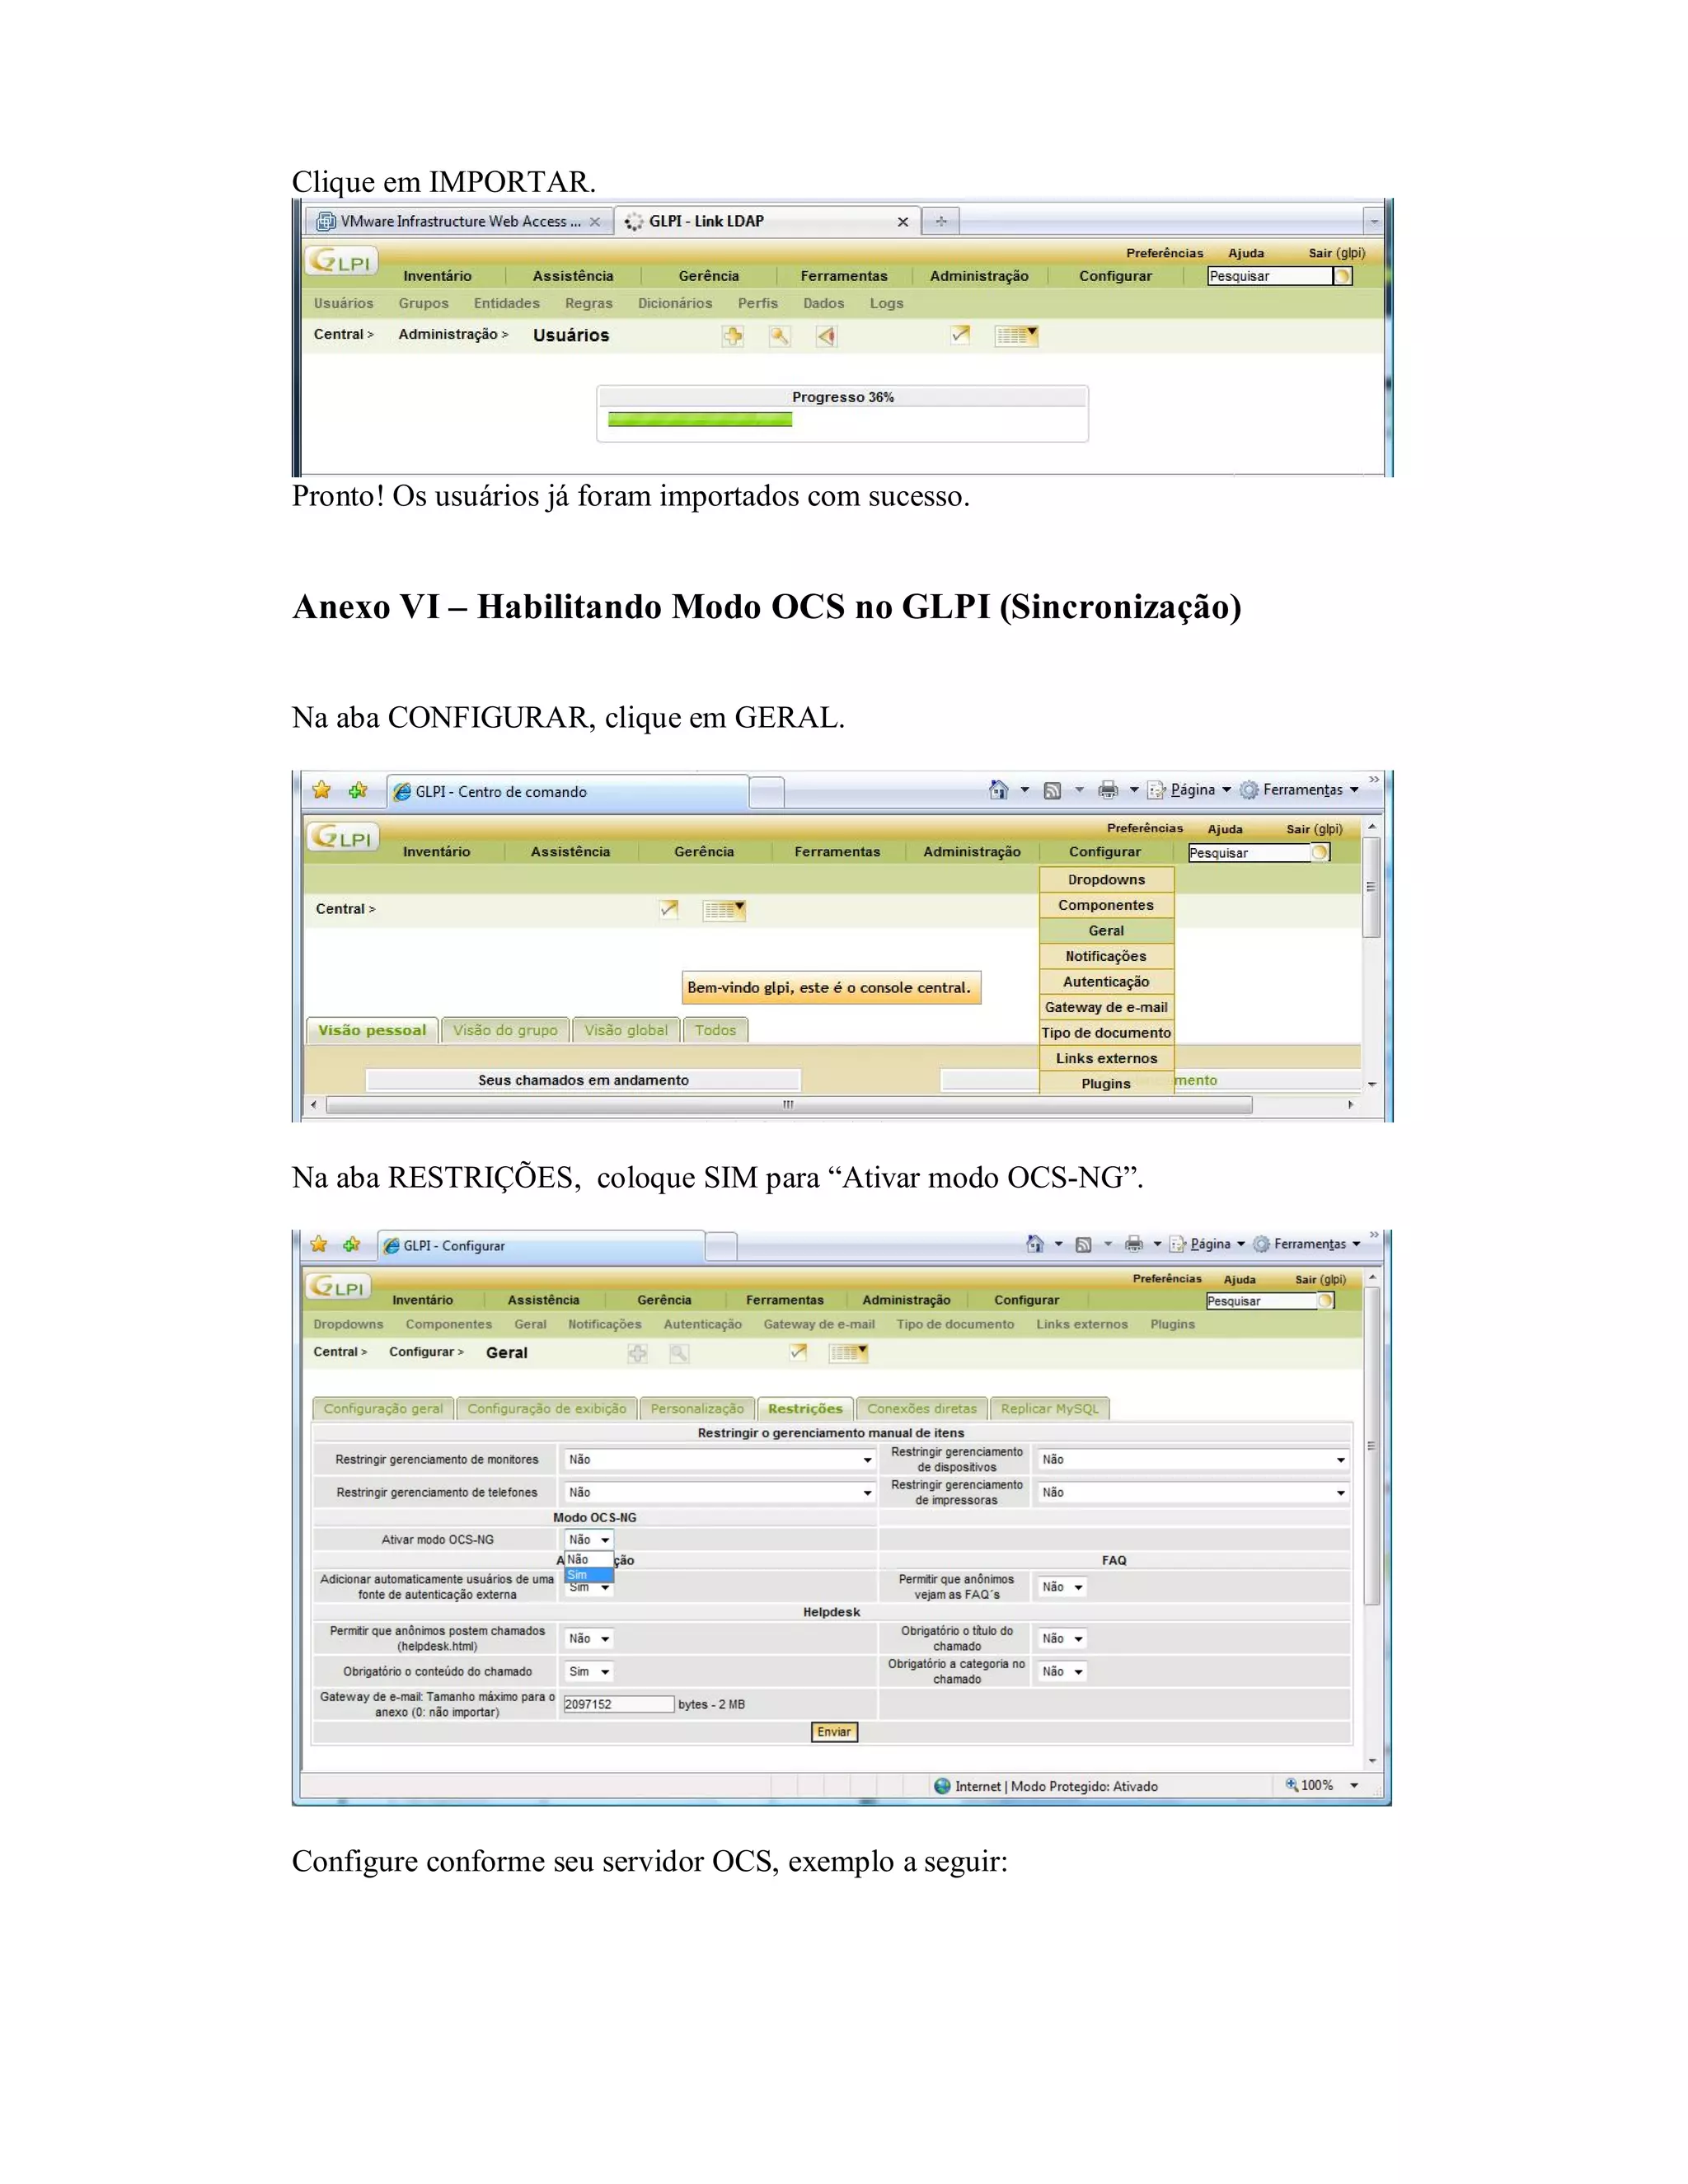The height and width of the screenshot is (2184, 1688).
Task: Click the GLPI logo in Link LDAP page
Action: pyautogui.click(x=341, y=261)
